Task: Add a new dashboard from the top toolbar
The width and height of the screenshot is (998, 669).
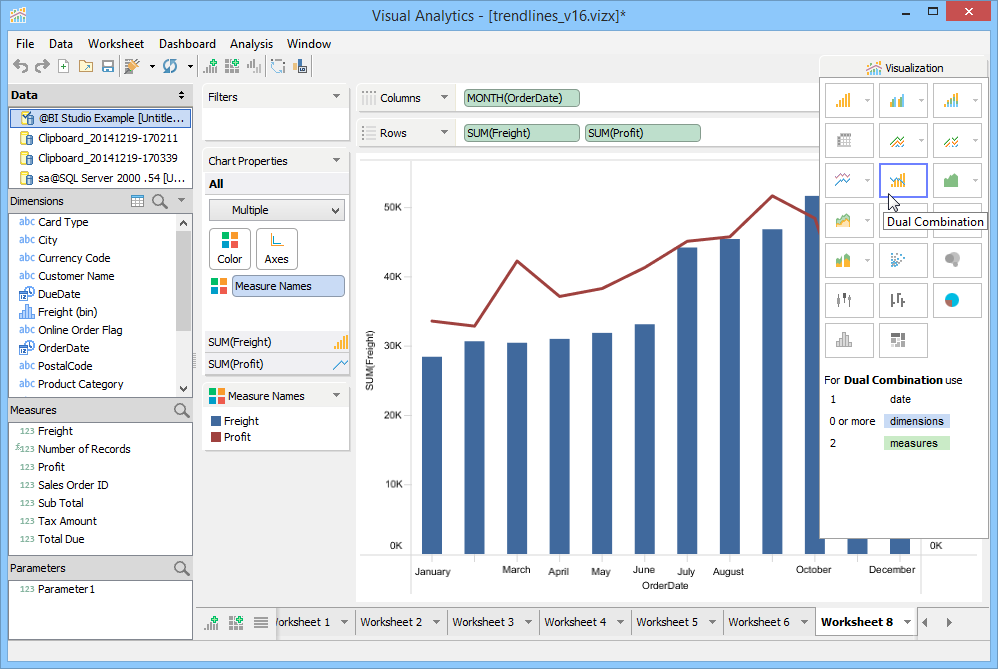Action: pos(232,66)
